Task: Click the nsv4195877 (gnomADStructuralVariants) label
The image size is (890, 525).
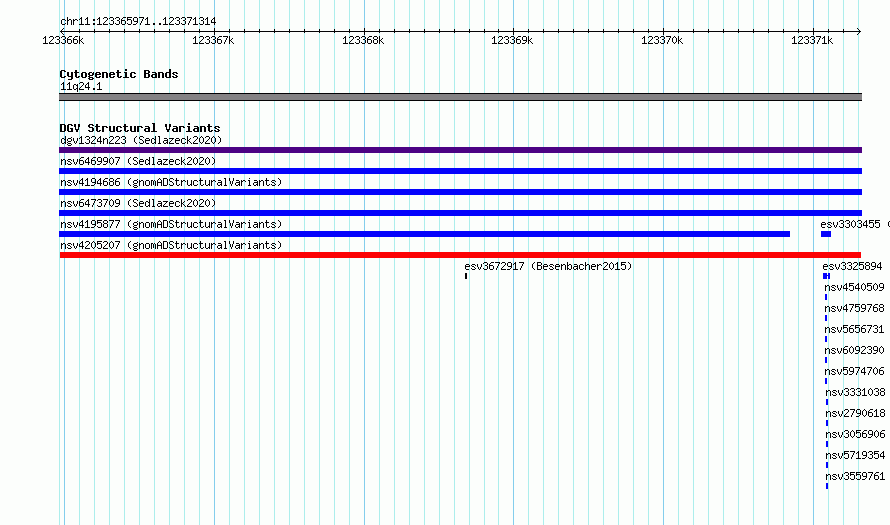Action: [x=171, y=224]
